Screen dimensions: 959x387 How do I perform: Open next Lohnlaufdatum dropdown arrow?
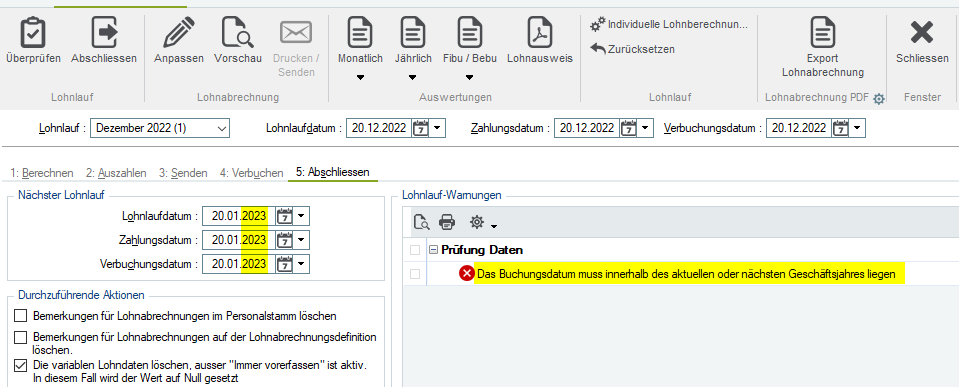pyautogui.click(x=301, y=216)
